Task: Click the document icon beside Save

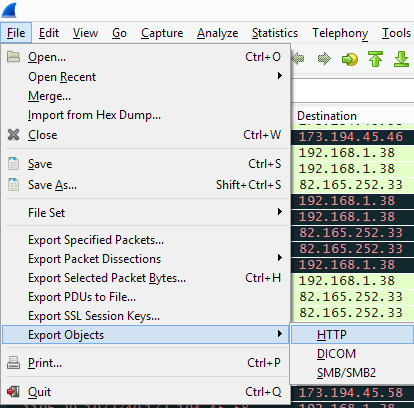Action: (x=13, y=164)
